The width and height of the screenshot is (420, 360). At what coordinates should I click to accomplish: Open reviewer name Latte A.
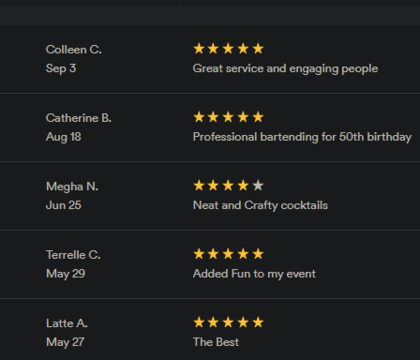point(67,323)
